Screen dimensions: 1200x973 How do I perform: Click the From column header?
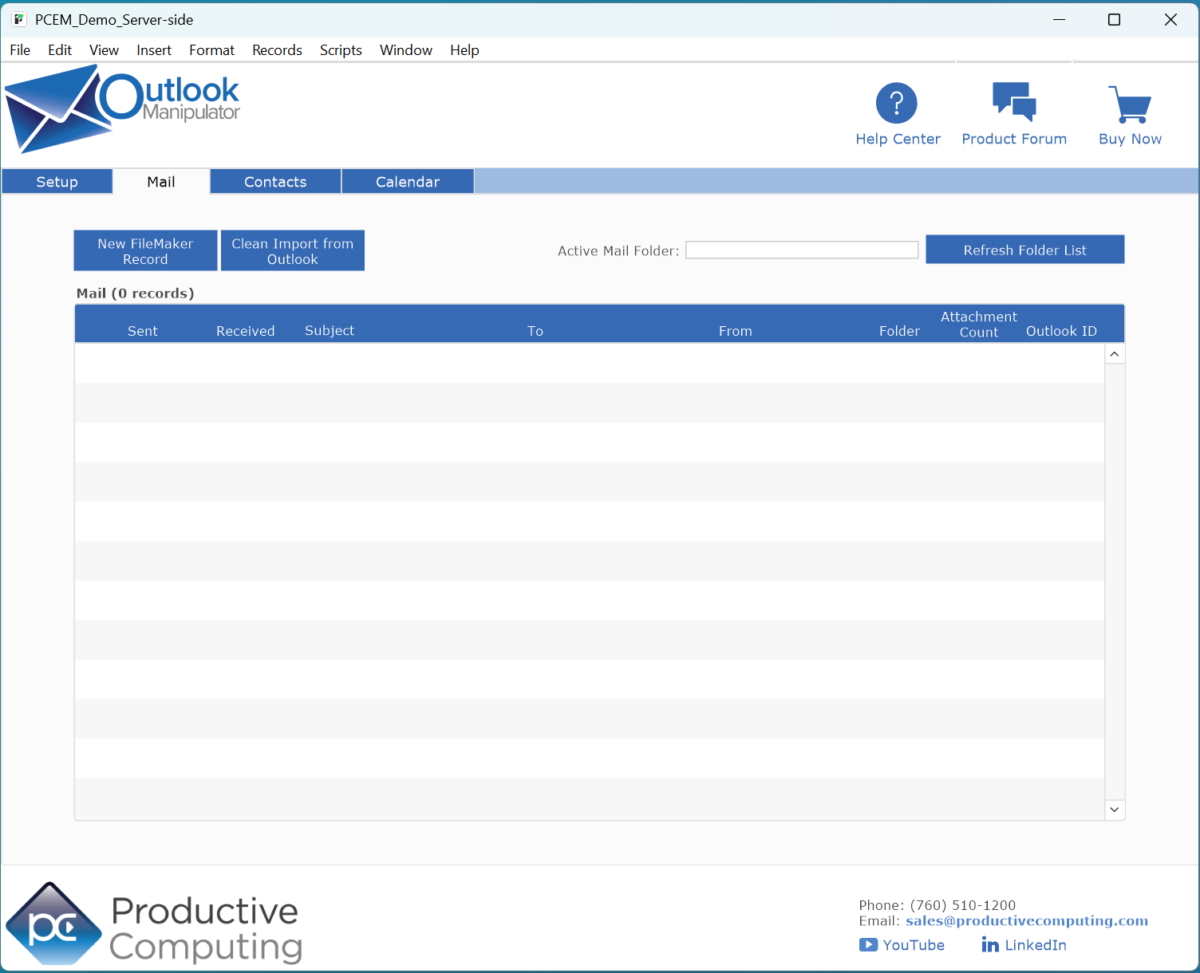pos(735,331)
